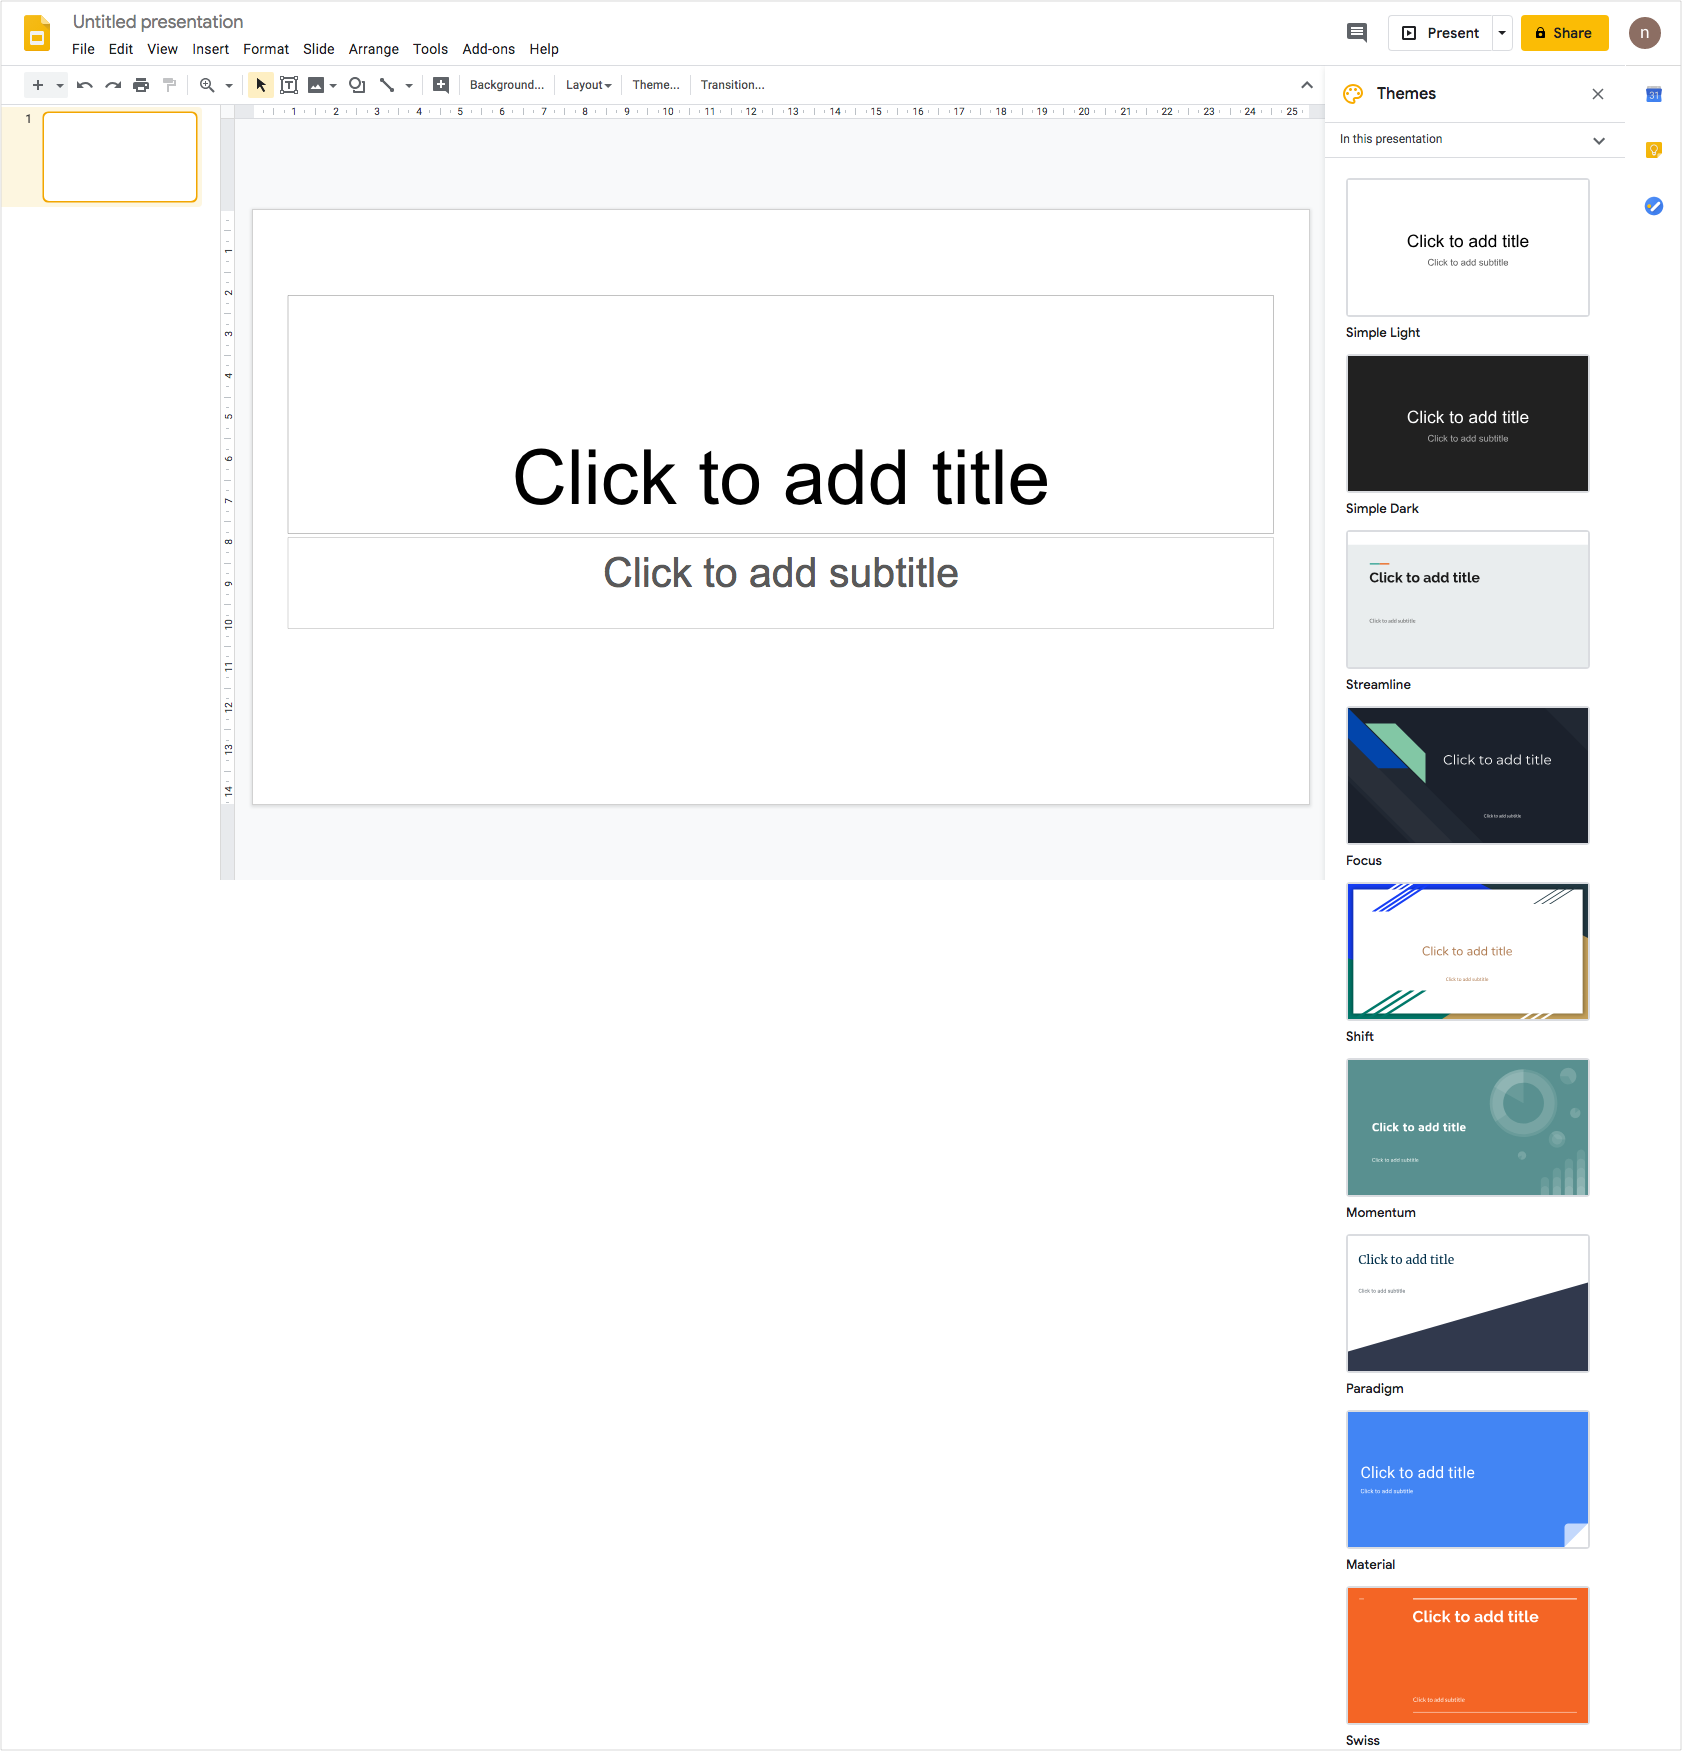Viewport: 1682px width, 1751px height.
Task: Expand the new slide layout dropdown arrow
Action: pos(60,86)
